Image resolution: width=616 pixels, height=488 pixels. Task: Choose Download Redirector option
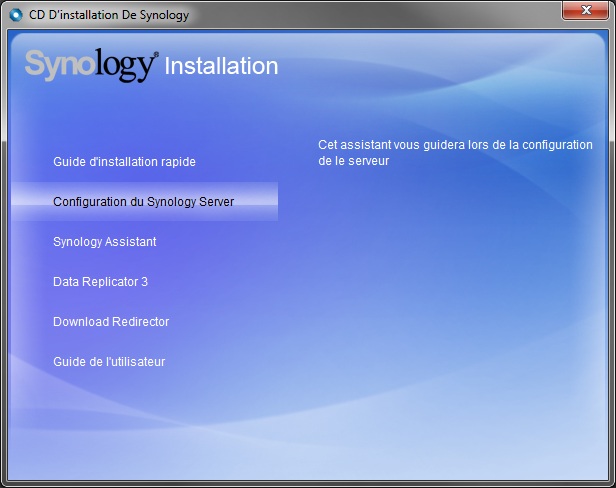[111, 322]
